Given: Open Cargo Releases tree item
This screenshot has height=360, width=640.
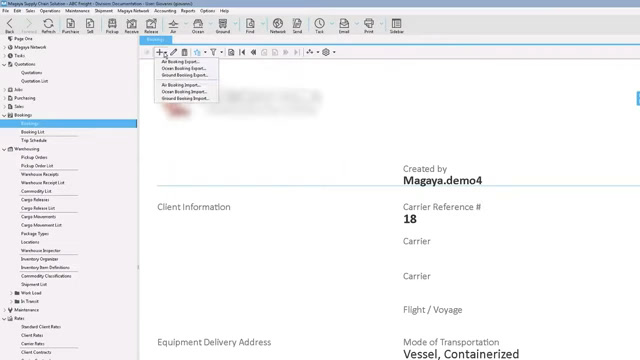Looking at the screenshot, I should [35, 200].
